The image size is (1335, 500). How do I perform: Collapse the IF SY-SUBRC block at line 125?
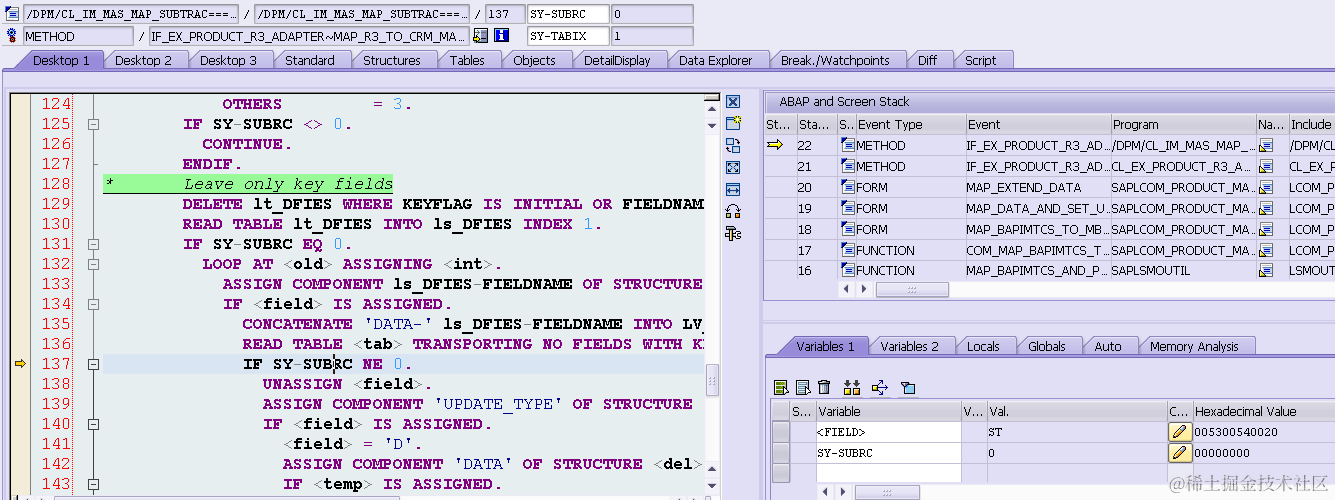pos(94,125)
